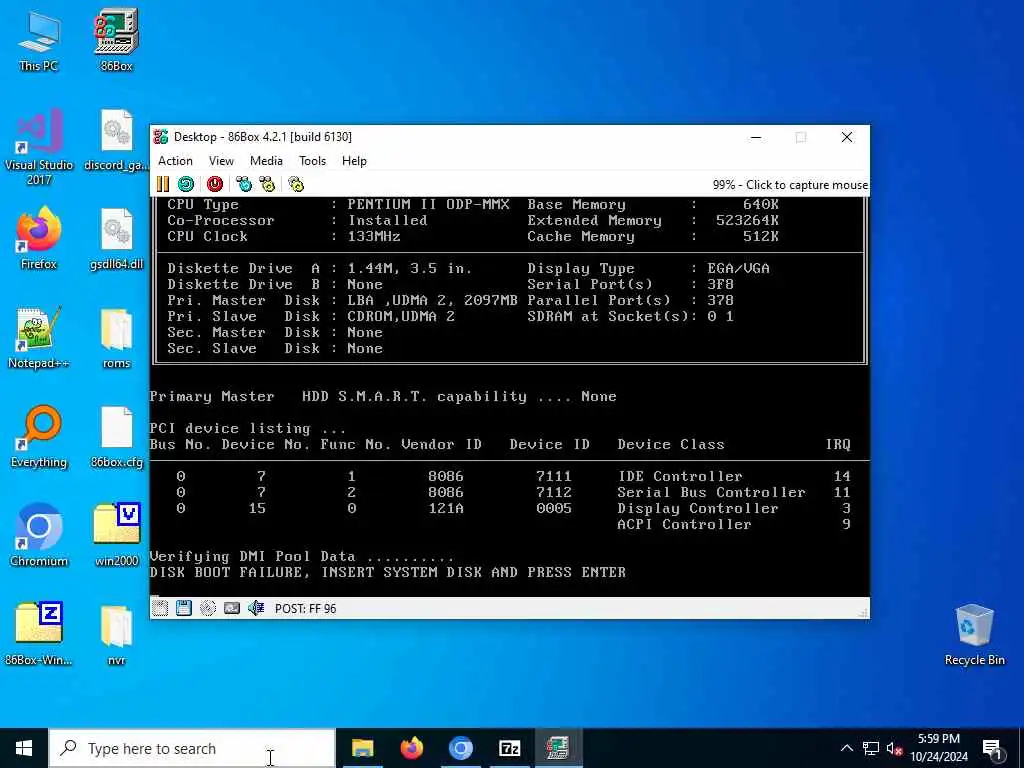Open the Media menu
Screen dimensions: 1024x768
[x=266, y=161]
